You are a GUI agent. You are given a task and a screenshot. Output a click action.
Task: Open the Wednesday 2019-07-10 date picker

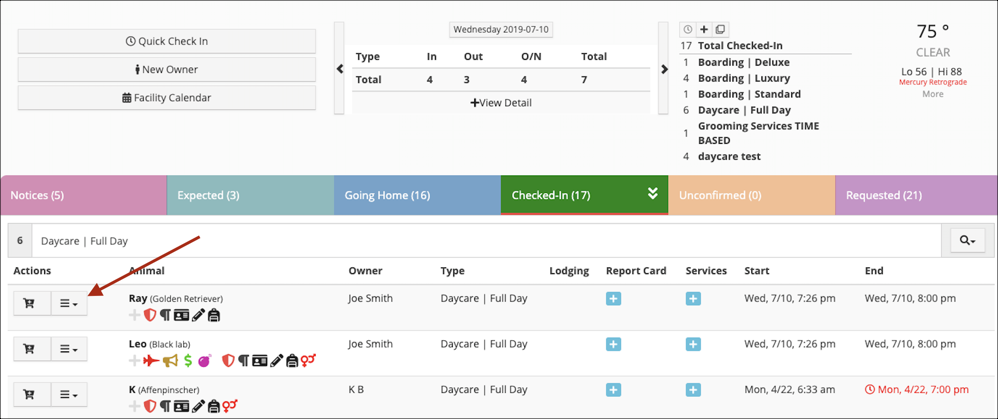click(501, 30)
